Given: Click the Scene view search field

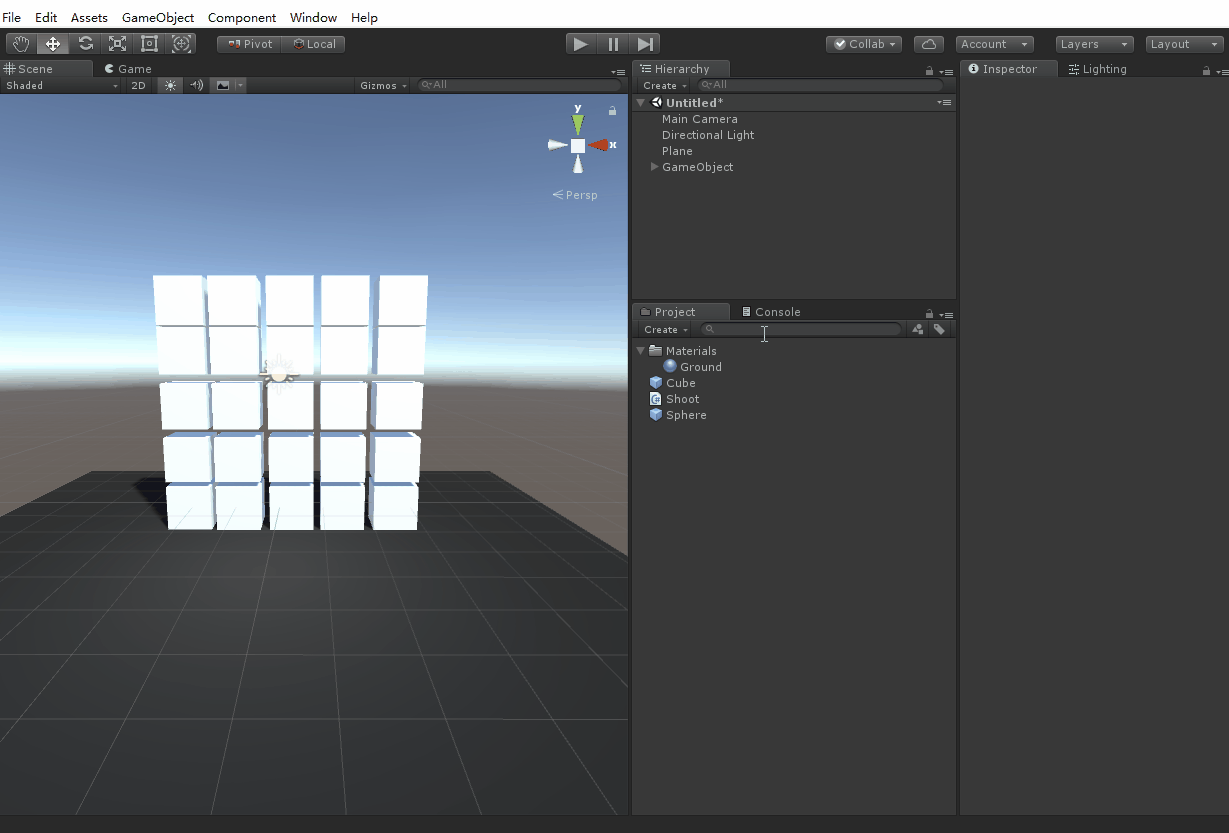Looking at the screenshot, I should click(x=520, y=85).
